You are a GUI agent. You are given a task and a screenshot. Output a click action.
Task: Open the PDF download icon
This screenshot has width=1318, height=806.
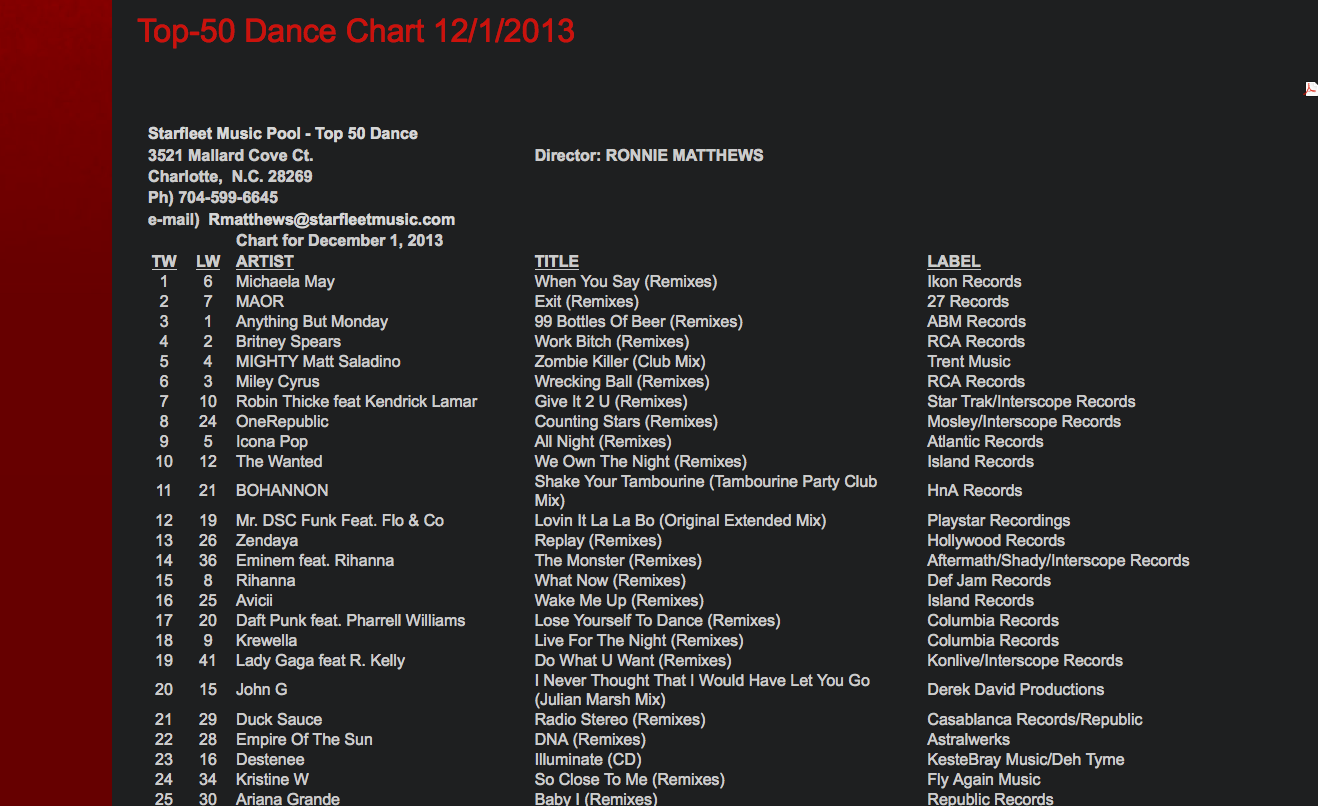(x=1311, y=89)
